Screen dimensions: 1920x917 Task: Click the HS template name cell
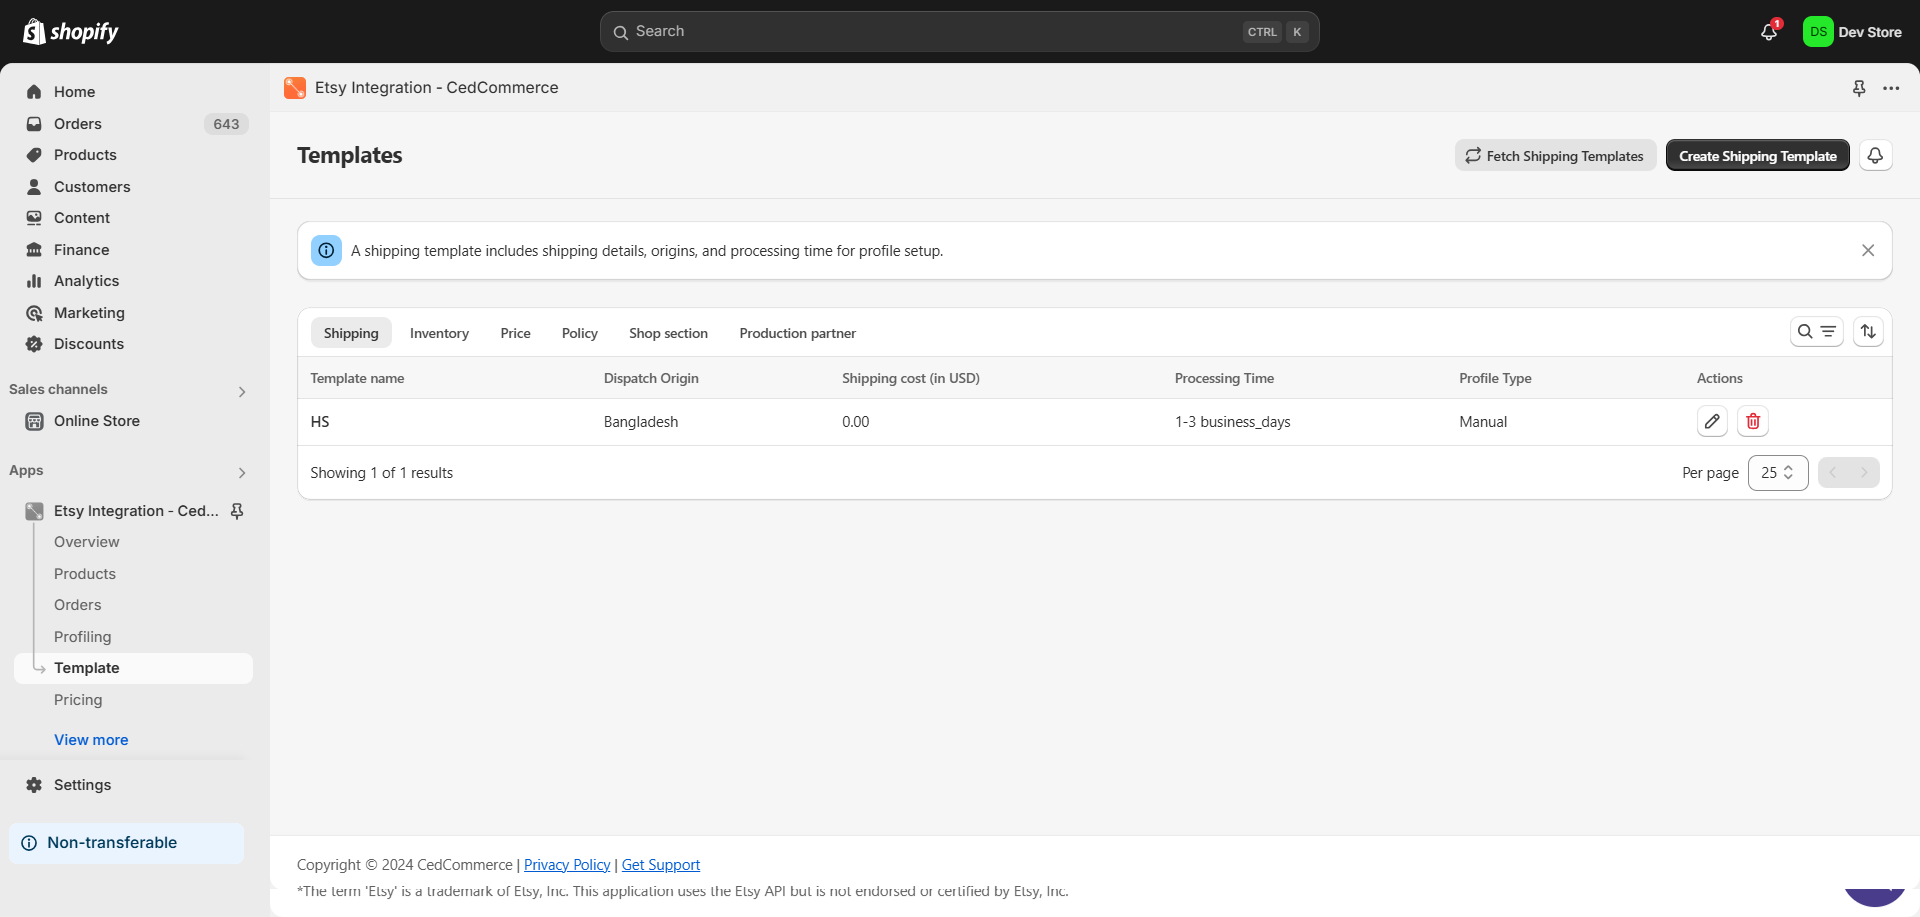pos(320,422)
